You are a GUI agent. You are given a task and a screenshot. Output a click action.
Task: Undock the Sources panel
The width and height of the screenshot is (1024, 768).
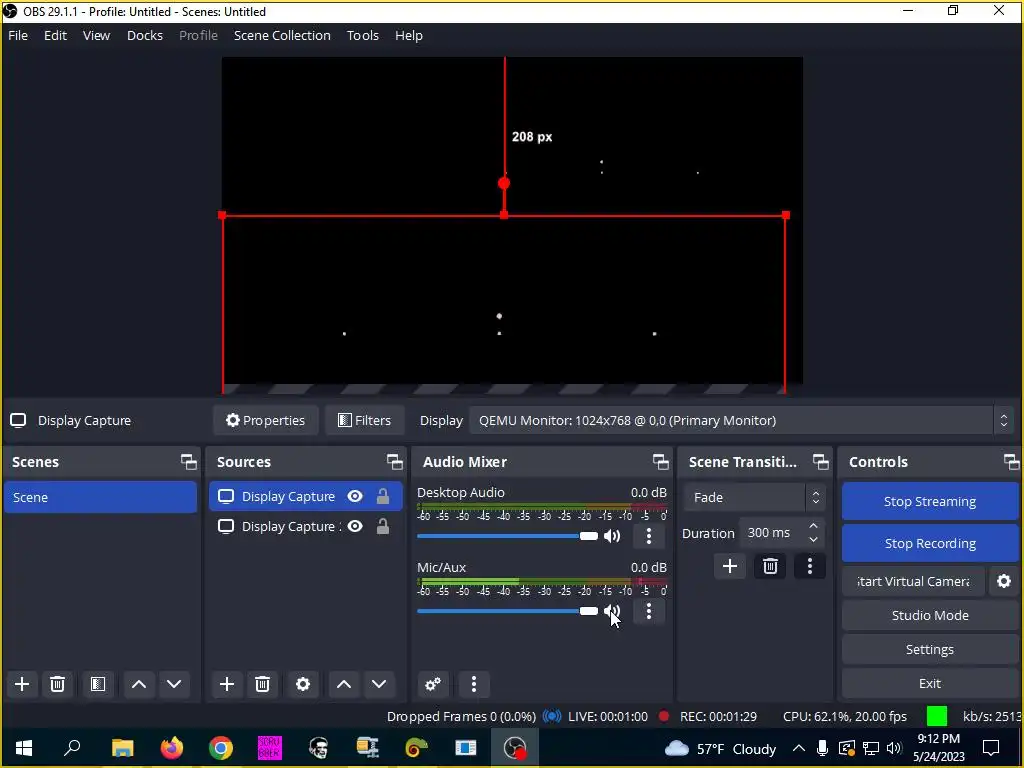(x=394, y=462)
